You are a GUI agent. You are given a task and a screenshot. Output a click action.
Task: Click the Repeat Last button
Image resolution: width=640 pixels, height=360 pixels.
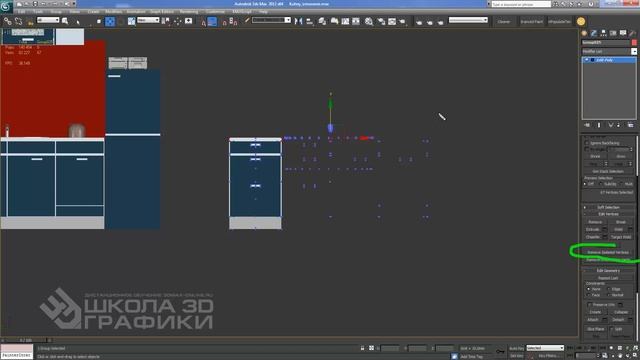pos(608,278)
